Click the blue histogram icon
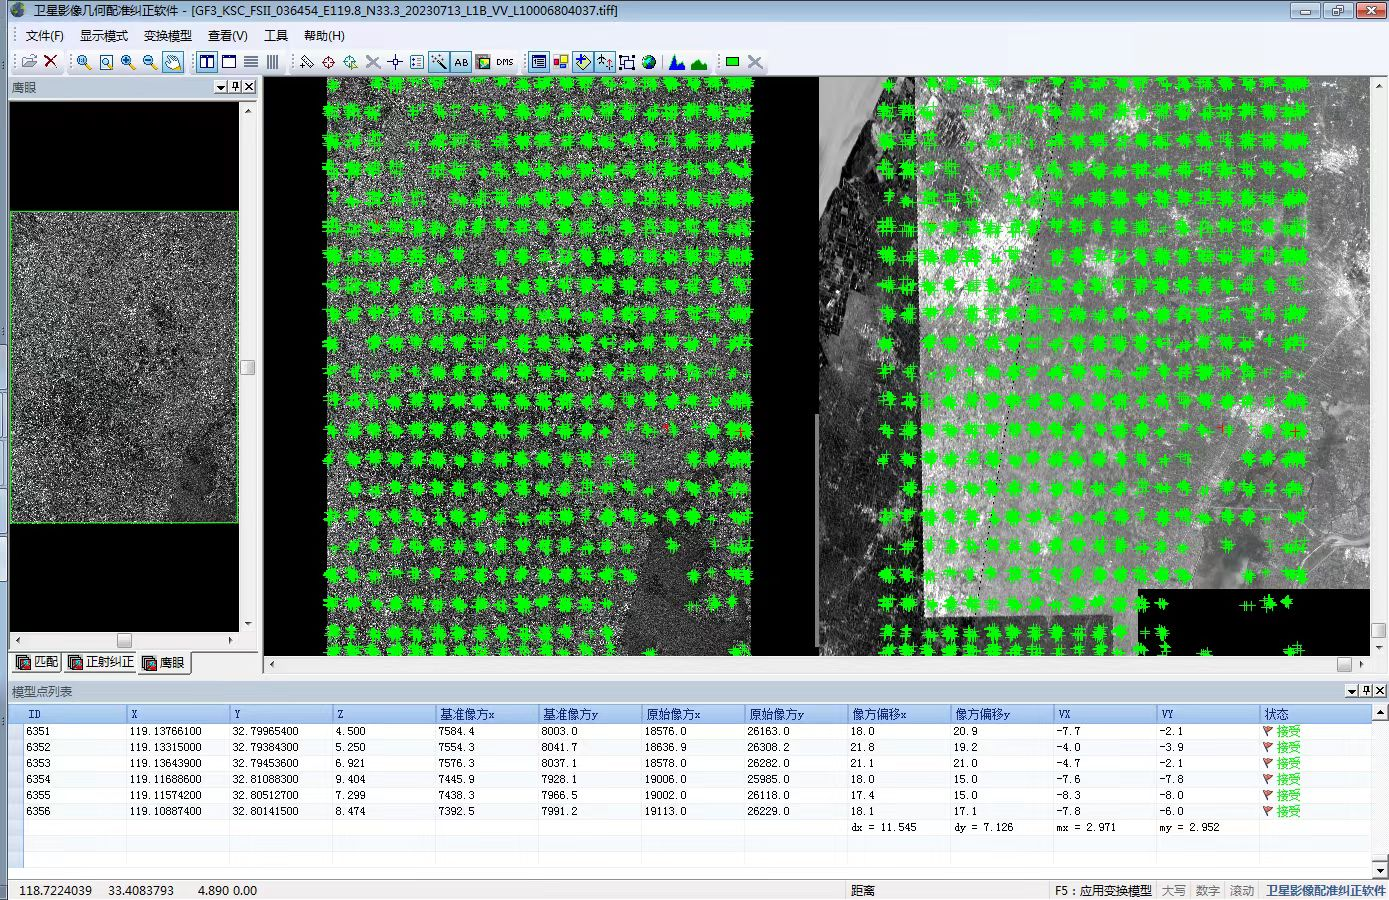Viewport: 1389px width, 900px height. 677,62
